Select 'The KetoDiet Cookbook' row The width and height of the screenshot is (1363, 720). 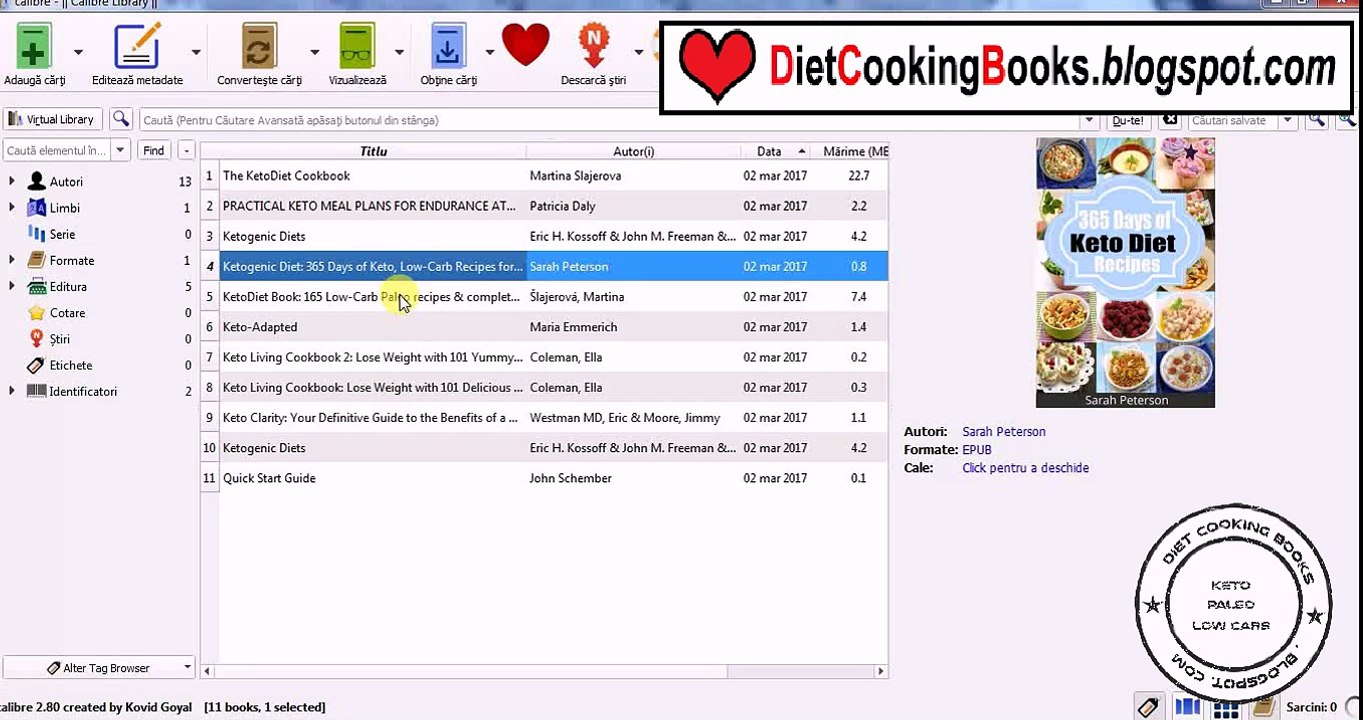(544, 176)
